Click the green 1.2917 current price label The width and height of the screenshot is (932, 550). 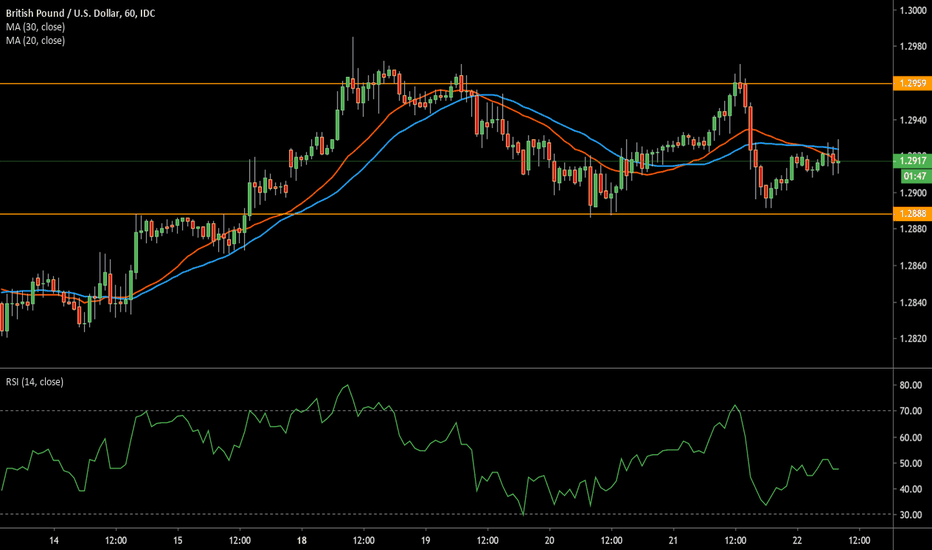tap(909, 160)
